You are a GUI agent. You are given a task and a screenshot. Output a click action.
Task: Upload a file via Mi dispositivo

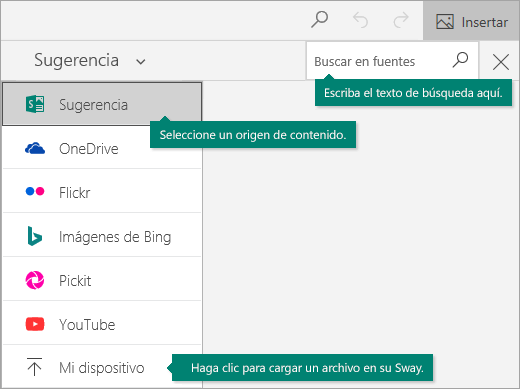102,367
